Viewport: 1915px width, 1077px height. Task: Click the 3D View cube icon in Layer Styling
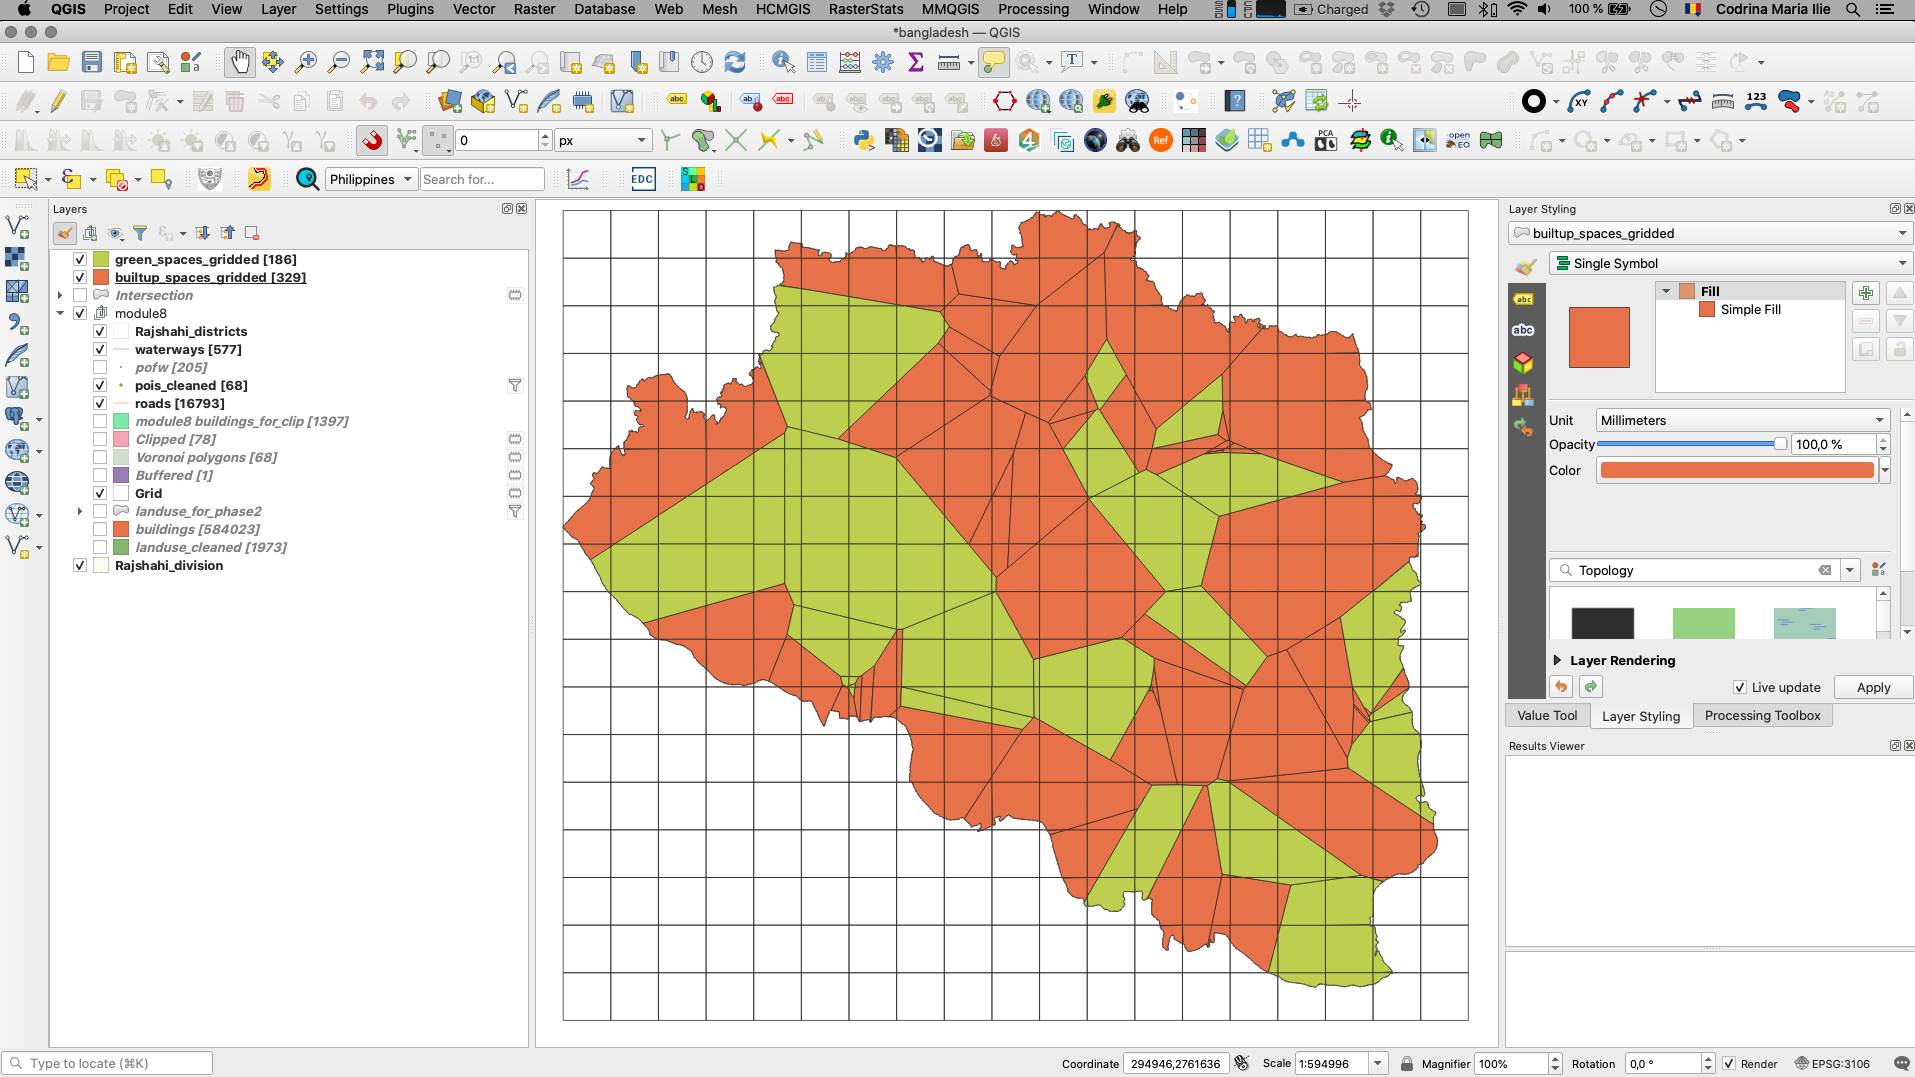point(1523,362)
